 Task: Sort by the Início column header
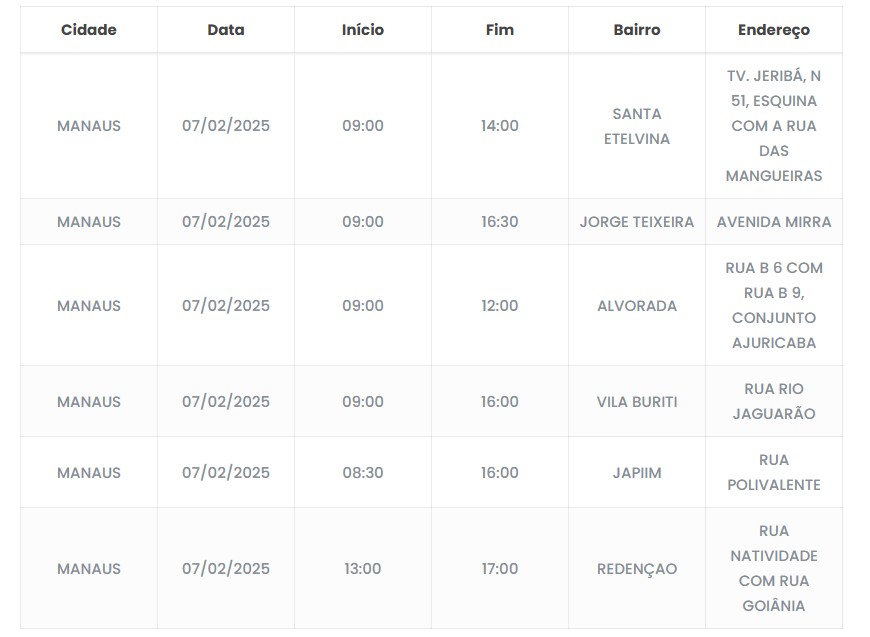tap(363, 30)
